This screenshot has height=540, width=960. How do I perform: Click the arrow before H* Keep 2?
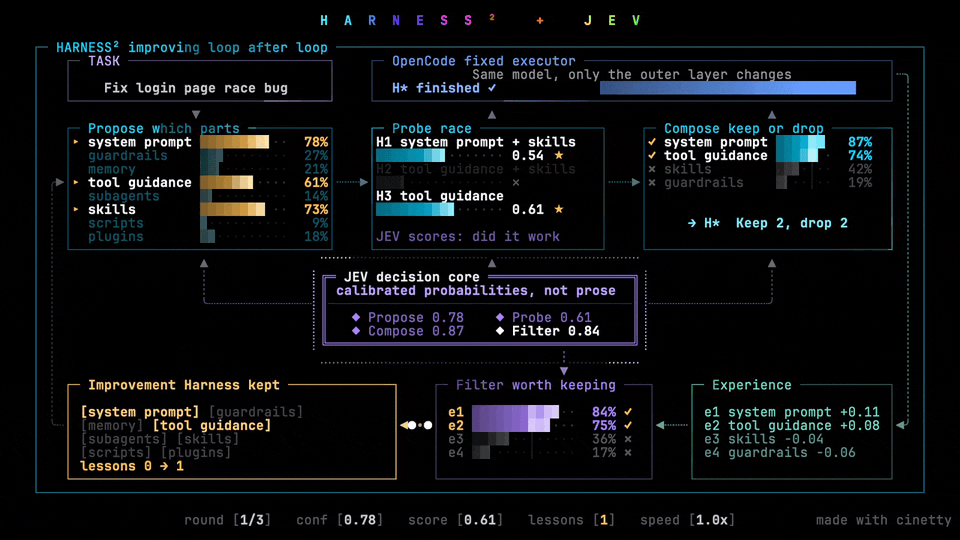click(x=692, y=223)
